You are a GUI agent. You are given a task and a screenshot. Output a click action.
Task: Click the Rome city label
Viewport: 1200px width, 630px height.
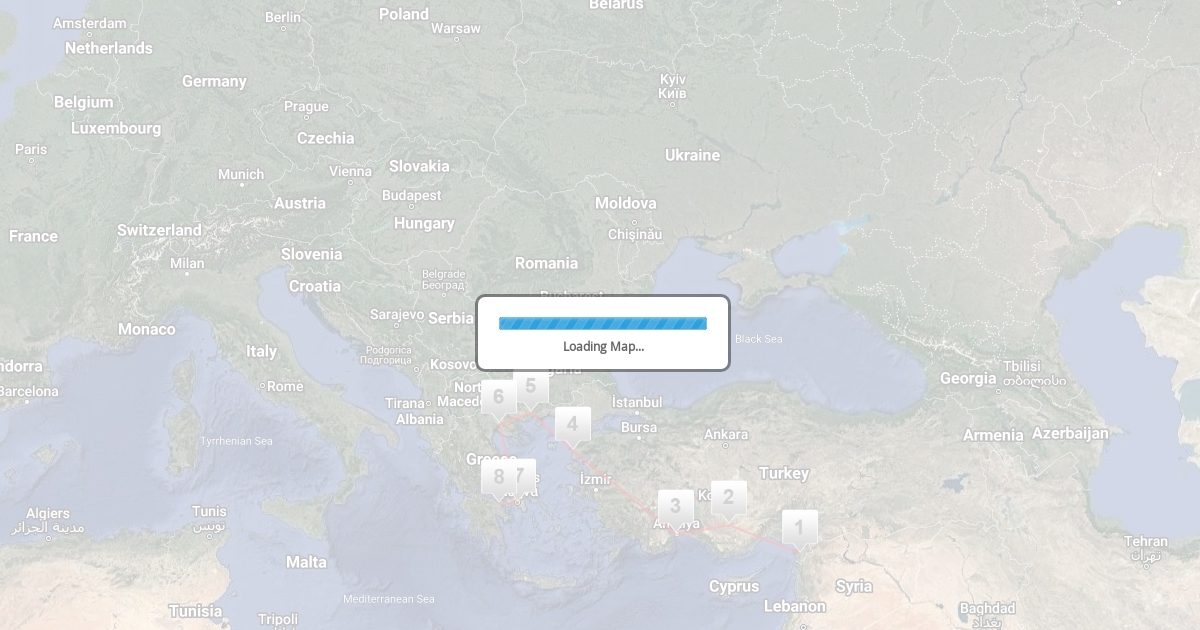[x=285, y=386]
